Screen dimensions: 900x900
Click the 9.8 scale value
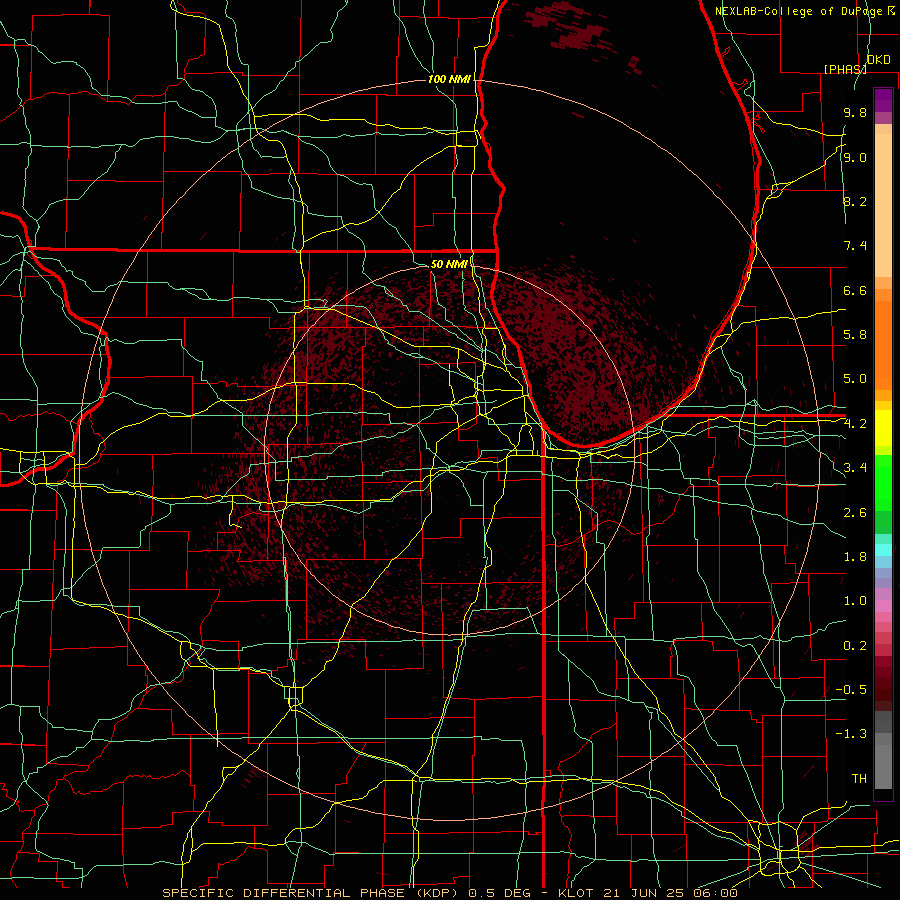pos(855,112)
